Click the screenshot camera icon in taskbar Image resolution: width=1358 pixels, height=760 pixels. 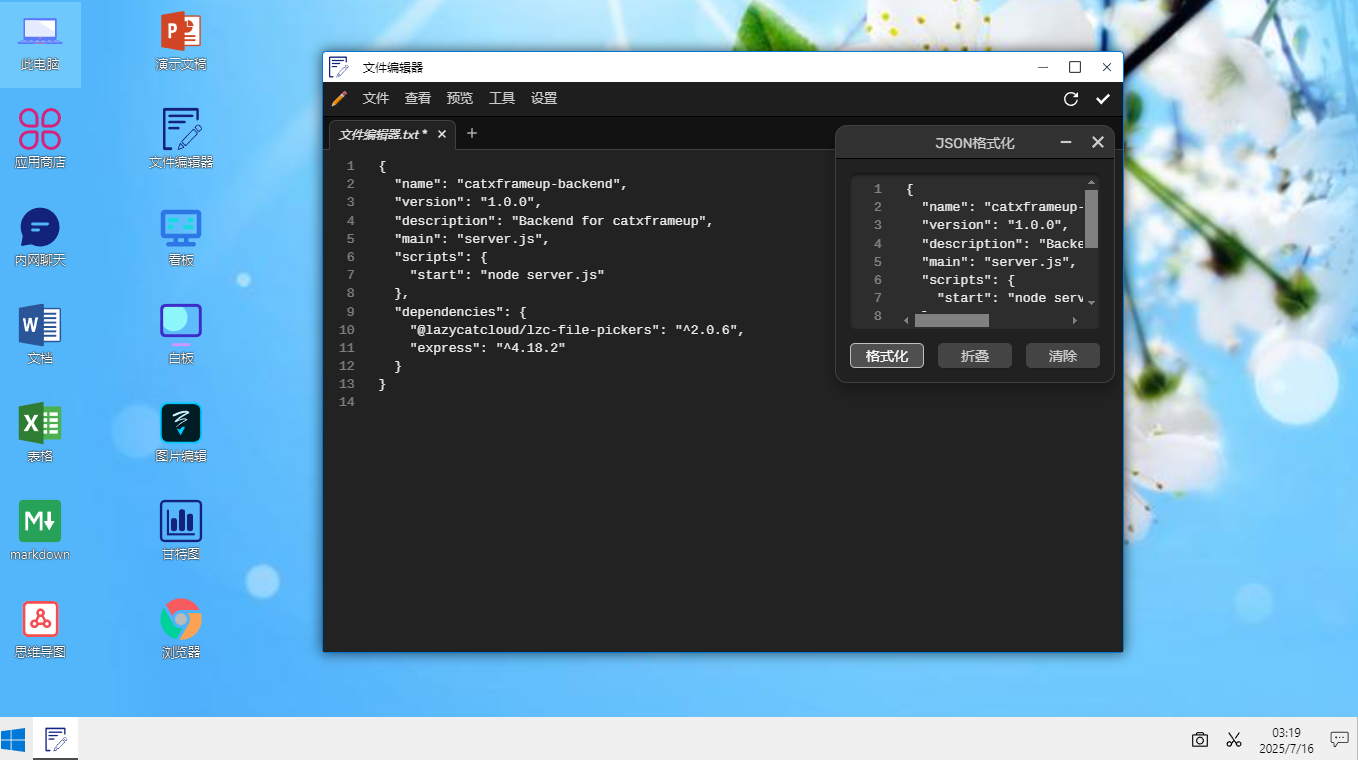tap(1200, 740)
